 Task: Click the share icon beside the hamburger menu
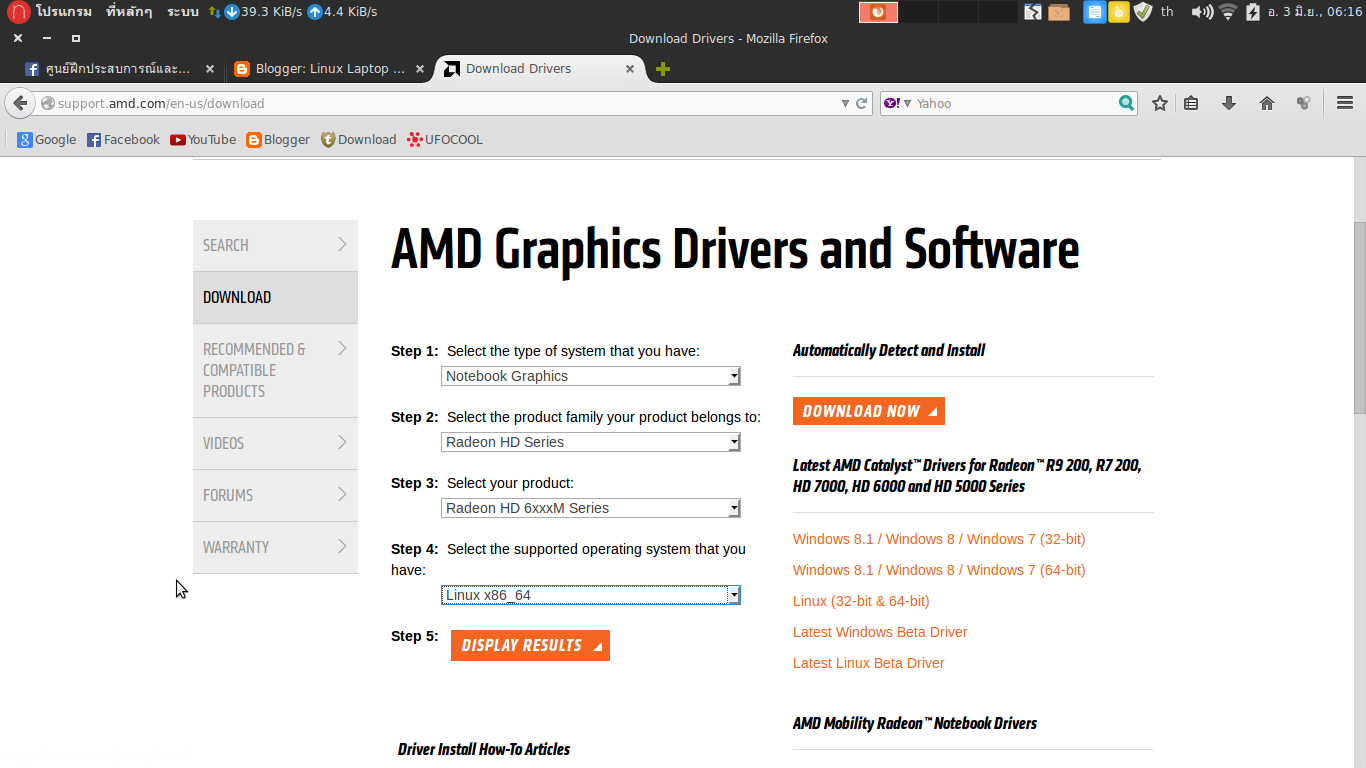click(x=1303, y=102)
